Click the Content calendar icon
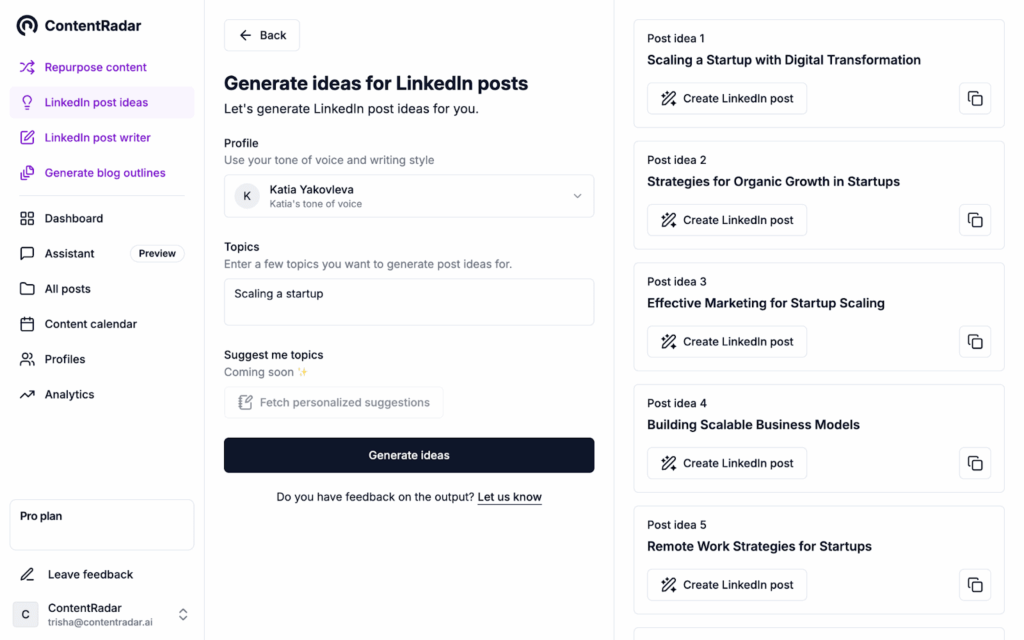 [x=27, y=324]
